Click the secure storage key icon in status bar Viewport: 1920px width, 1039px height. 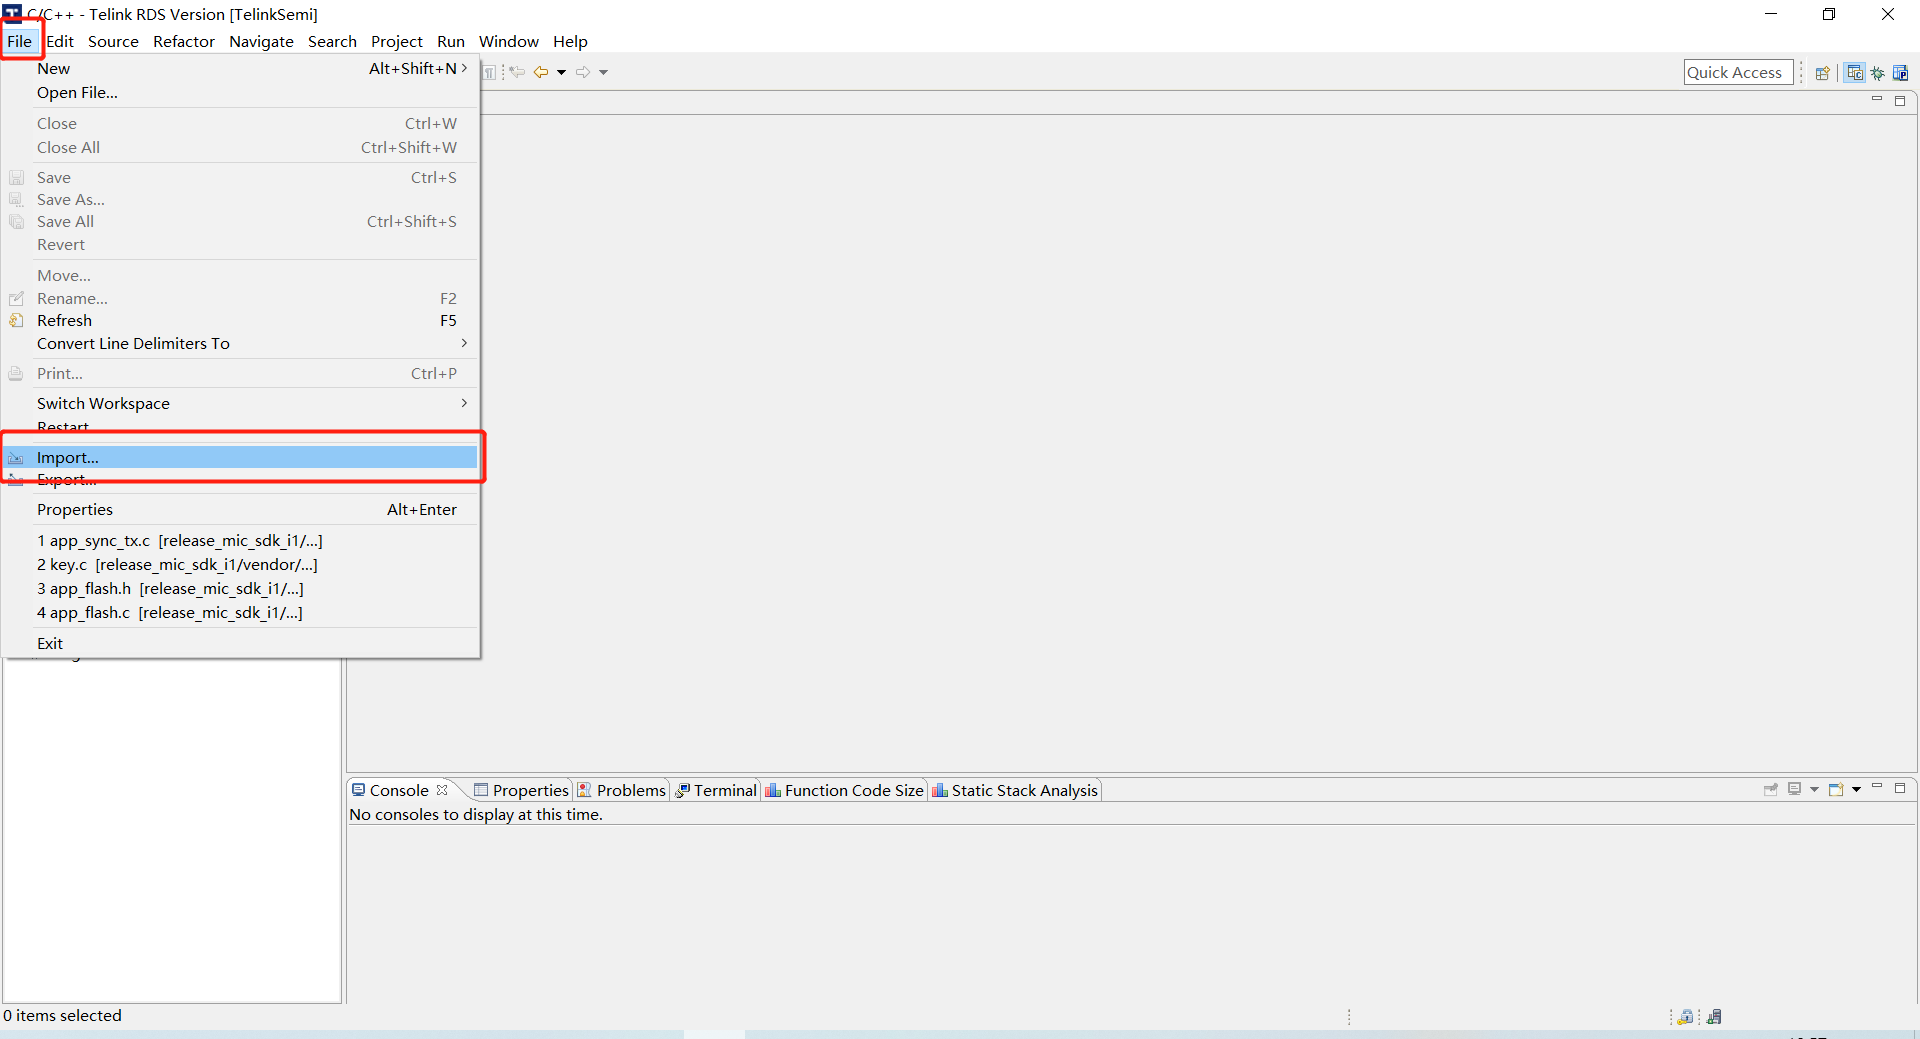pyautogui.click(x=1687, y=1016)
